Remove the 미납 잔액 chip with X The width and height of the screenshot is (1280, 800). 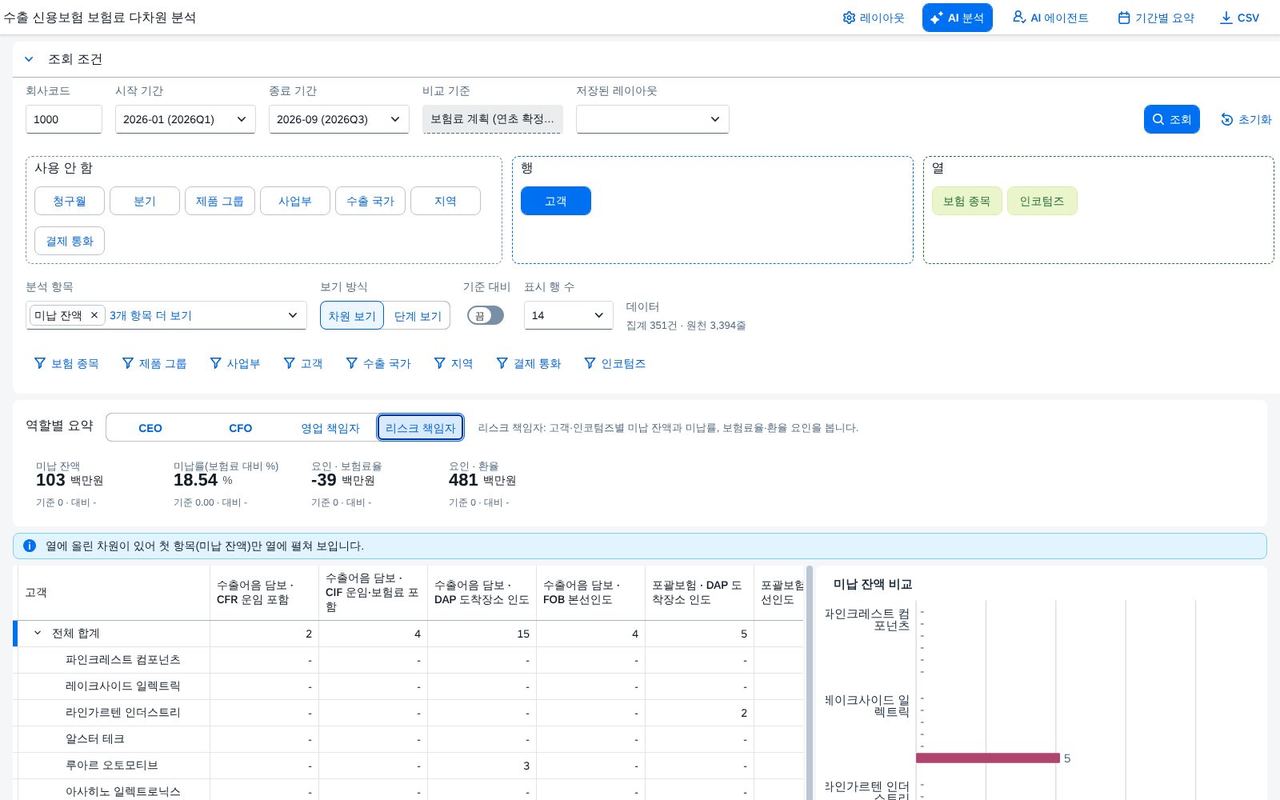[x=94, y=315]
